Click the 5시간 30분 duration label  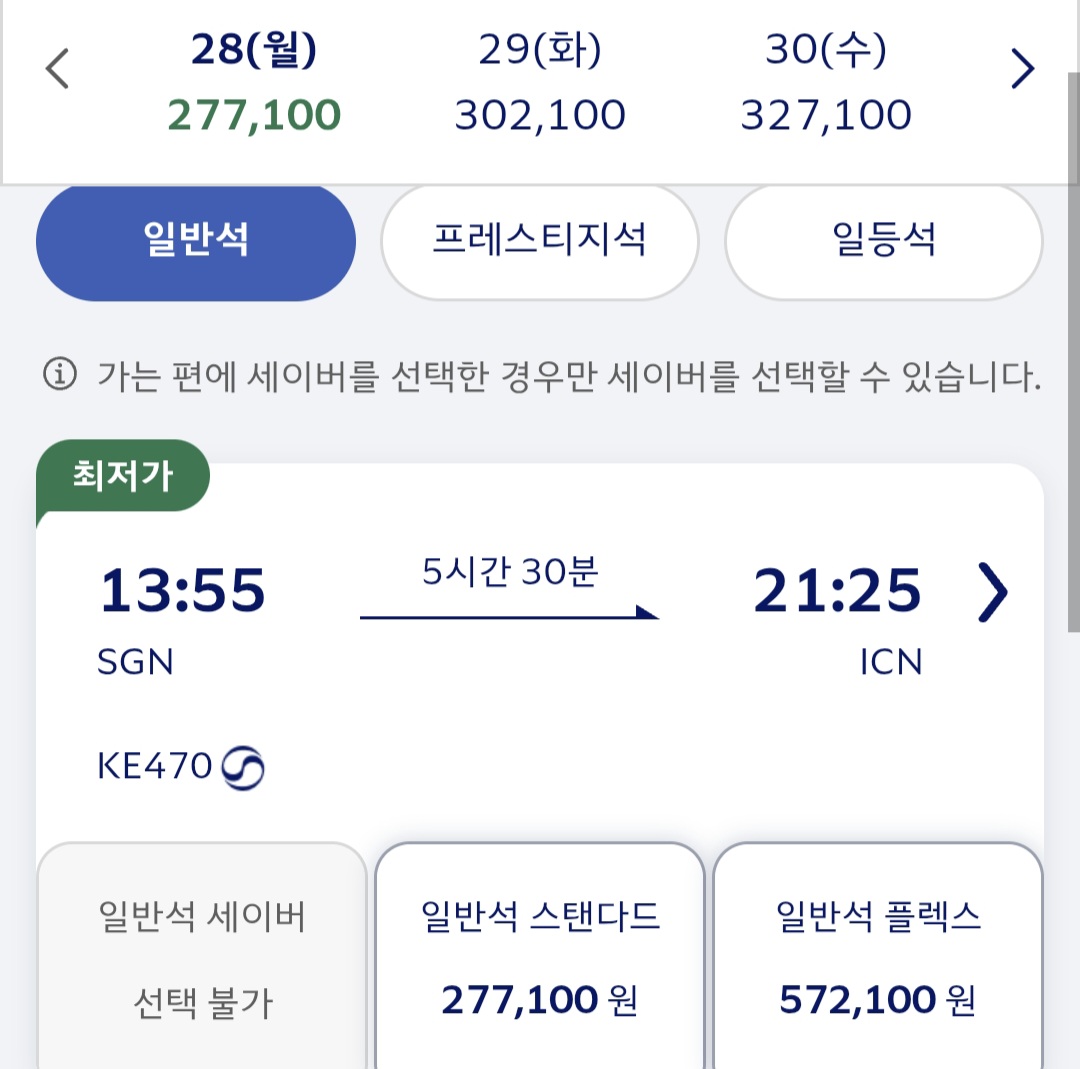coord(510,574)
